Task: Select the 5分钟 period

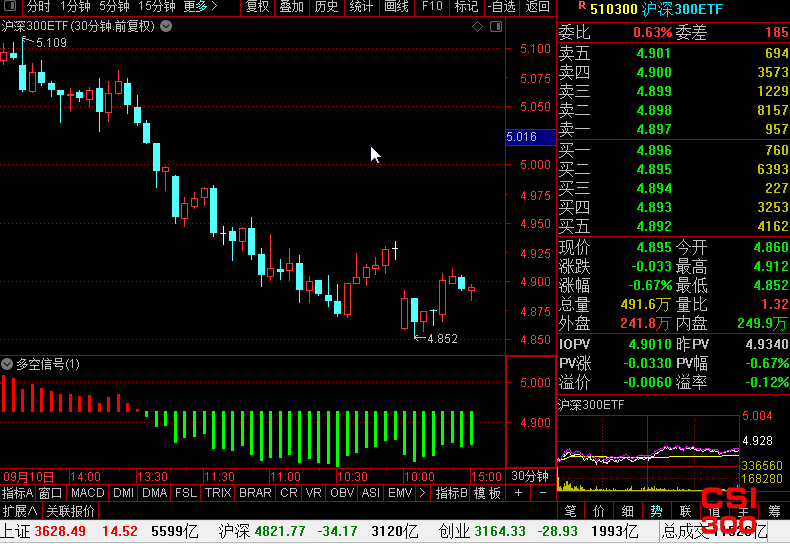Action: point(114,7)
